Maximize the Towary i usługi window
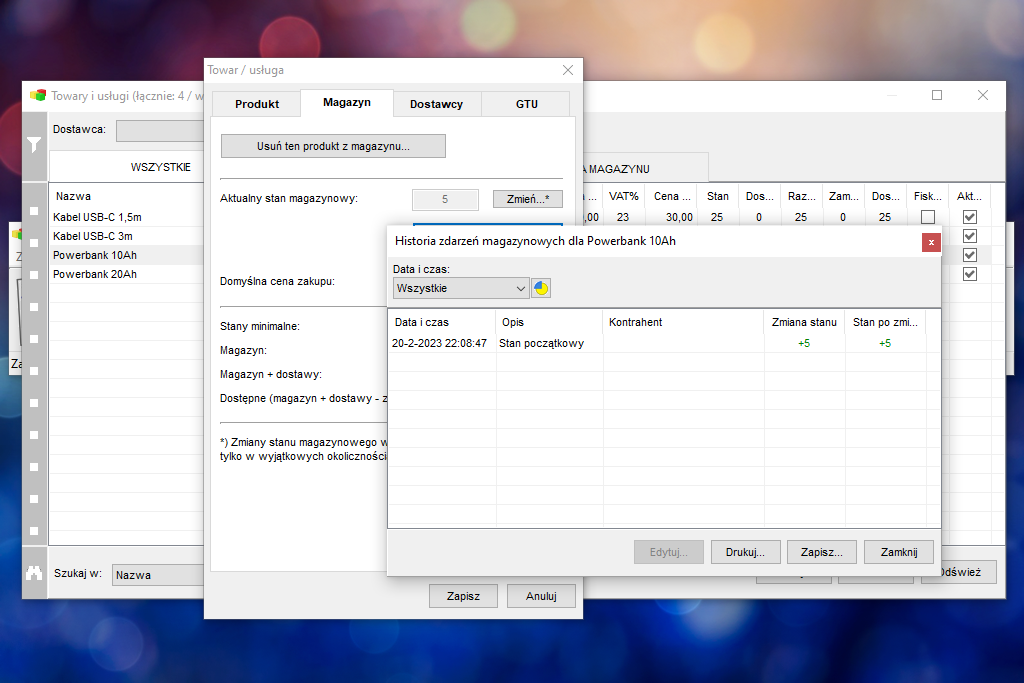This screenshot has height=683, width=1024. tap(937, 95)
